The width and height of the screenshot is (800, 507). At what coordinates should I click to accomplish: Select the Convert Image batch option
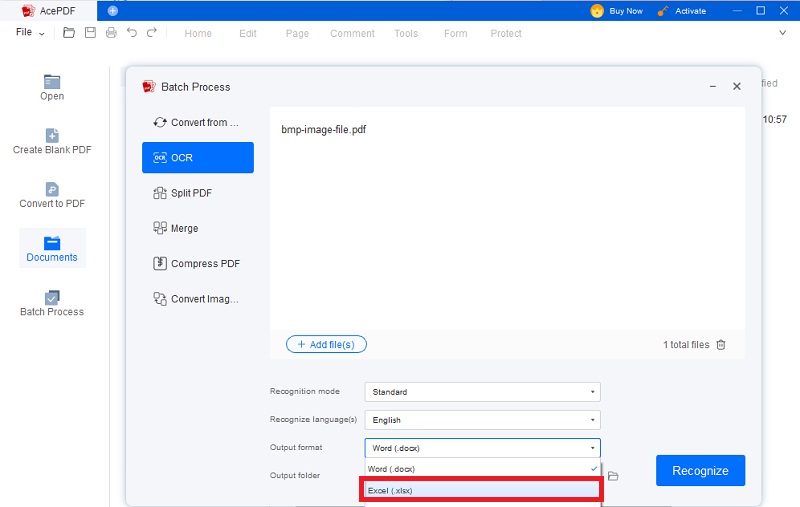point(197,299)
